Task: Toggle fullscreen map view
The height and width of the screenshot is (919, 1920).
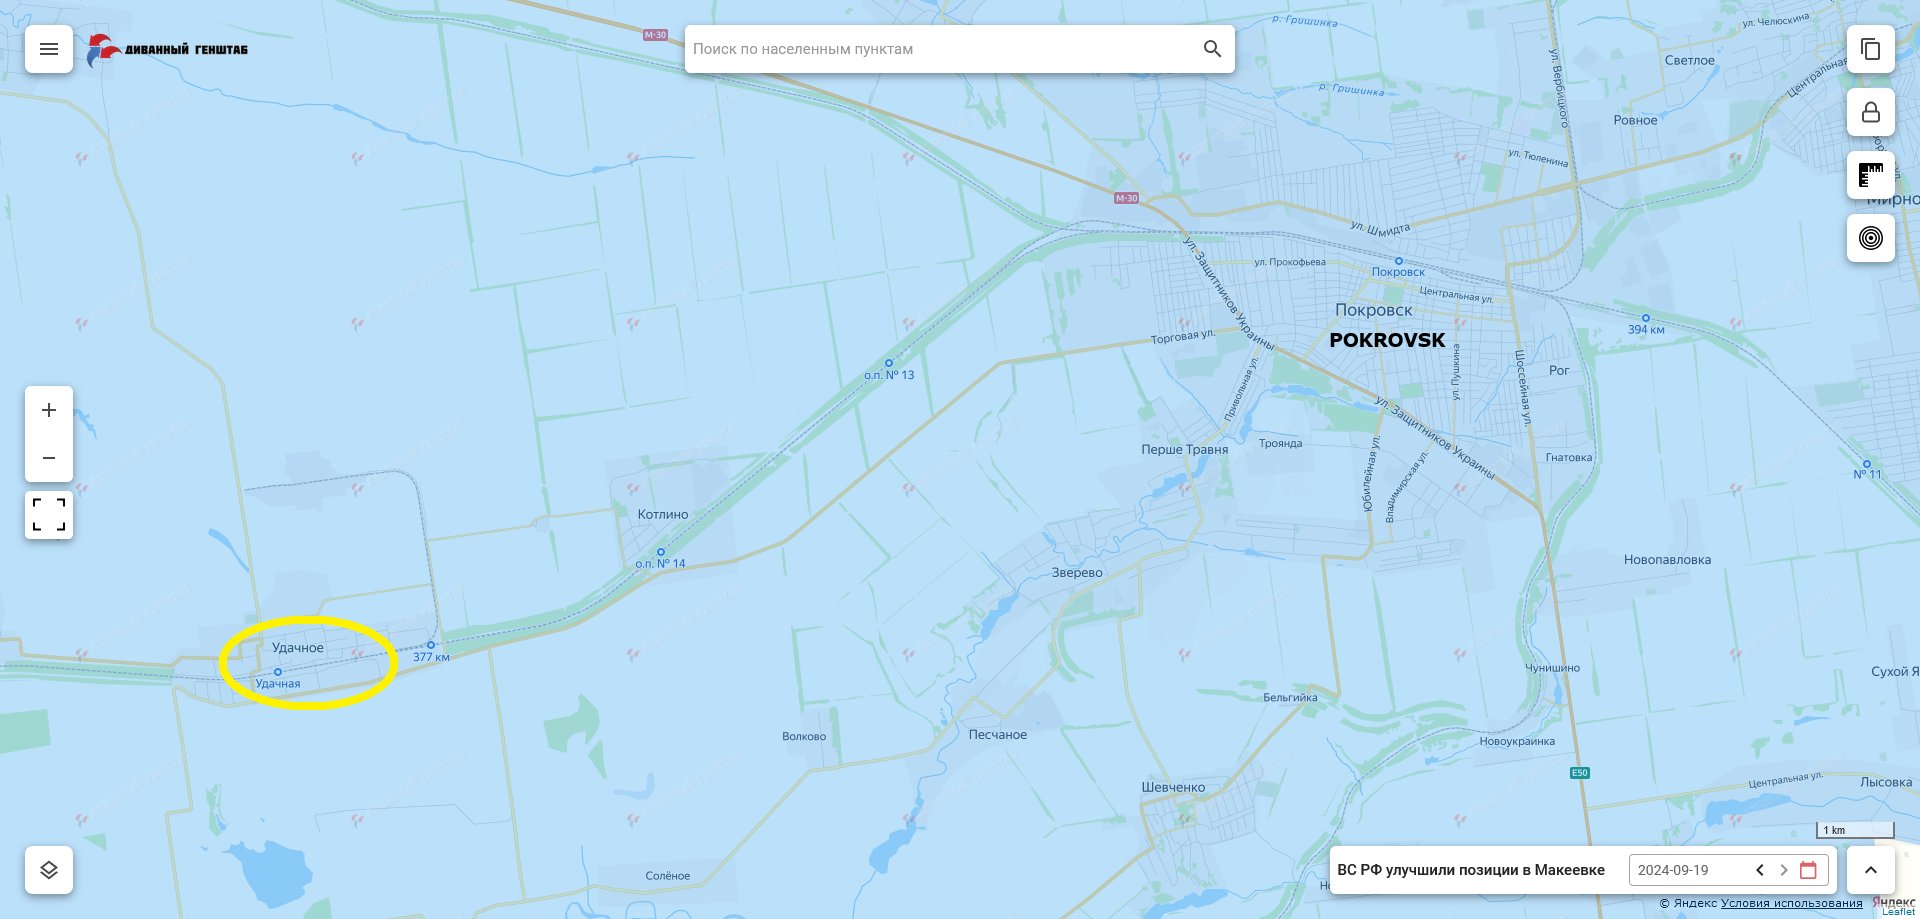Action: [x=49, y=515]
